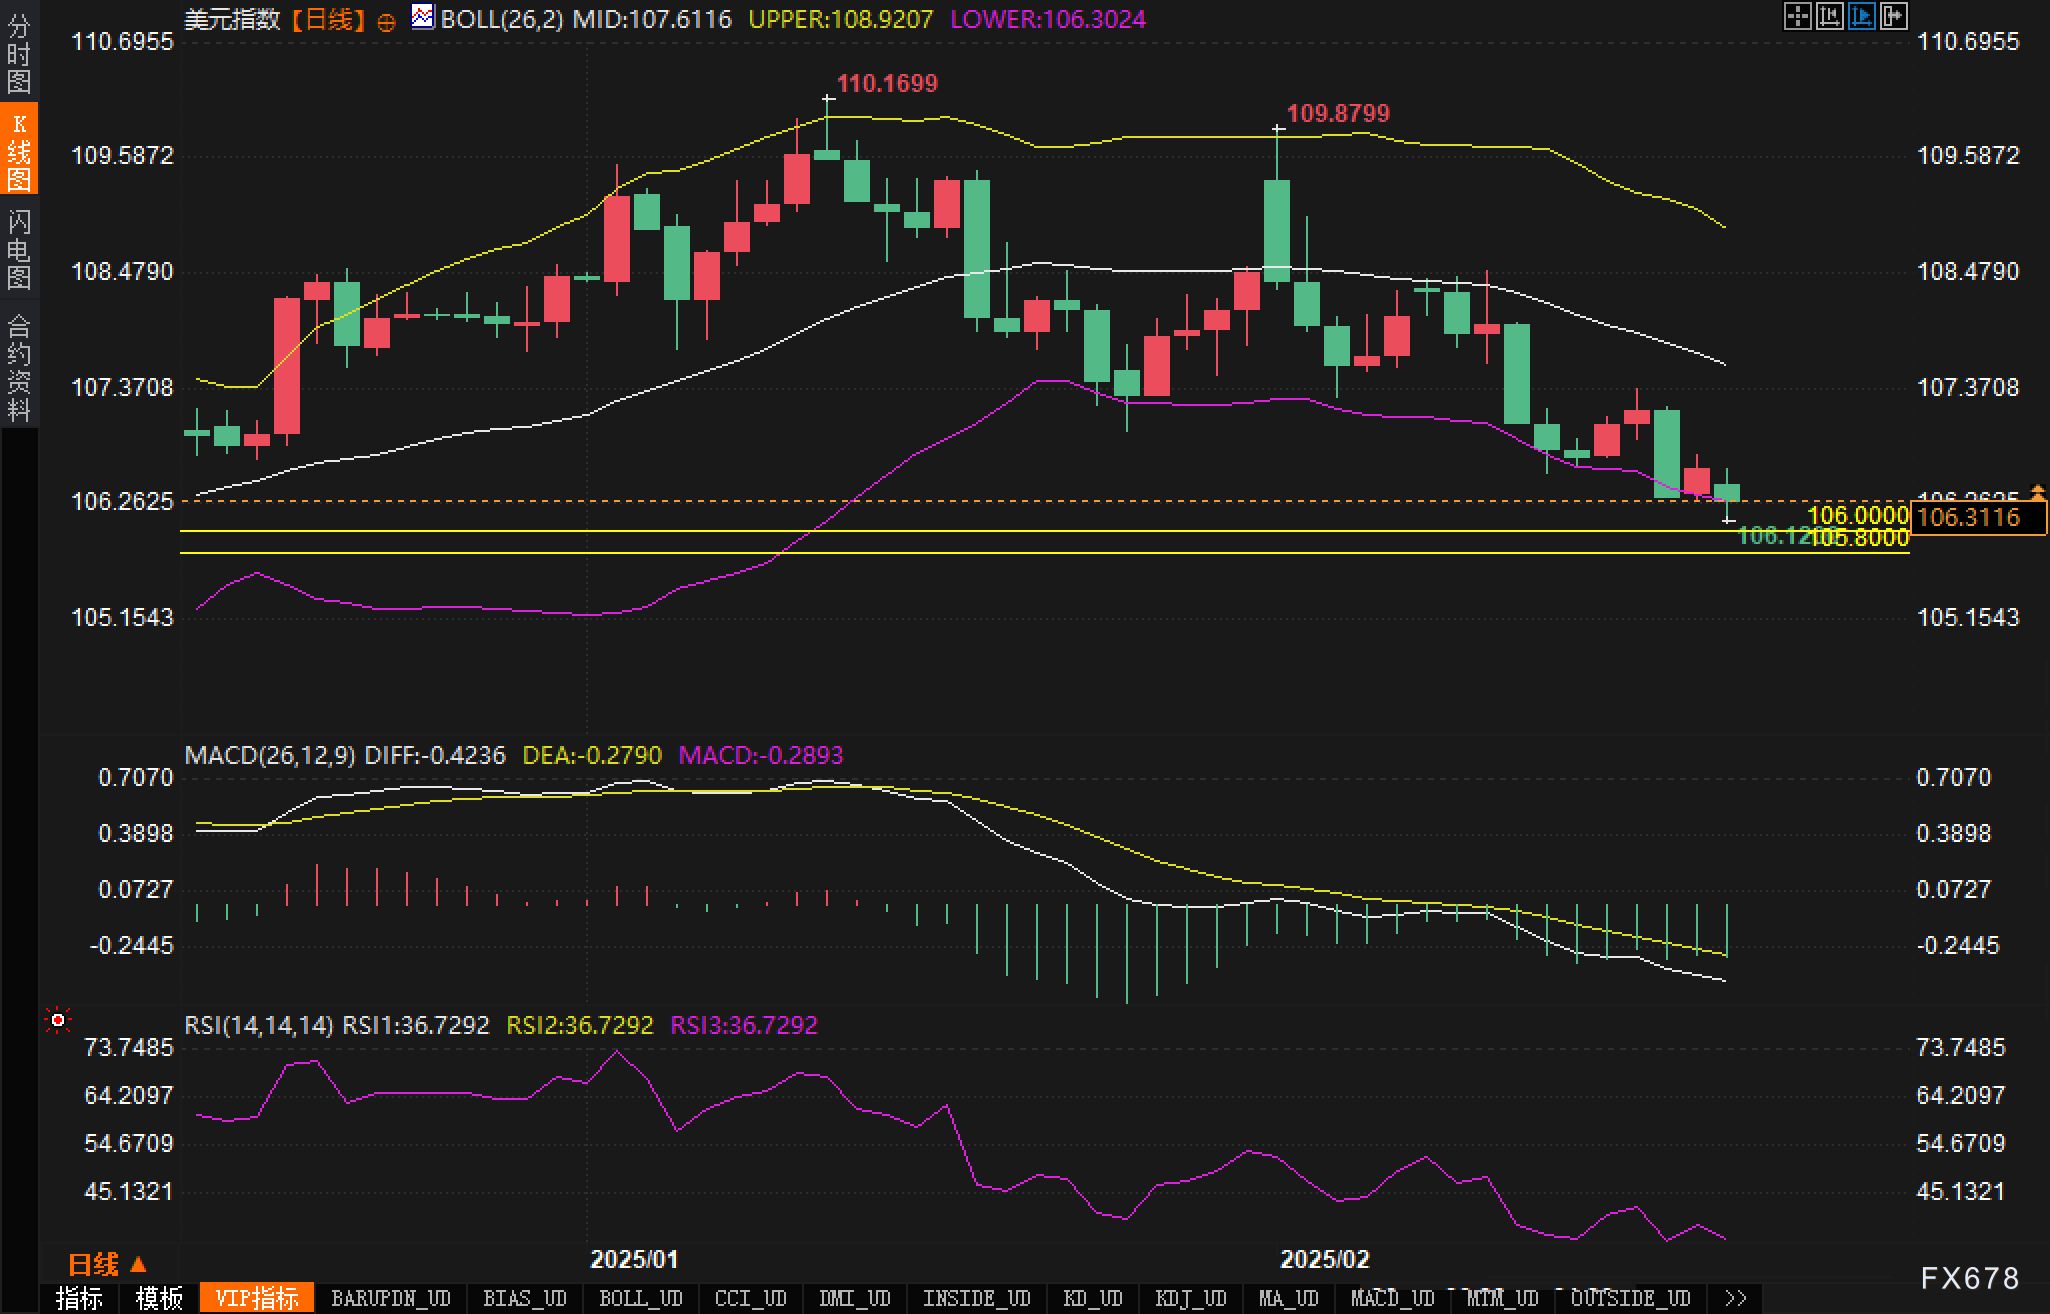Toggle the highlighted blue chart axis icon
2050x1314 pixels.
1861,16
